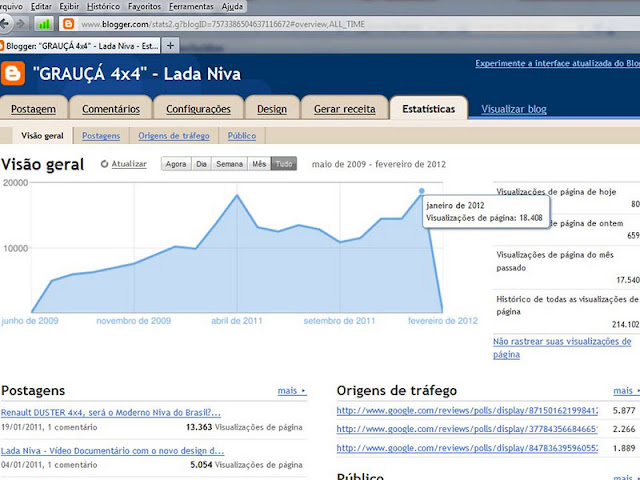The image size is (640, 480).
Task: Select the Agora time range button
Action: (x=176, y=164)
